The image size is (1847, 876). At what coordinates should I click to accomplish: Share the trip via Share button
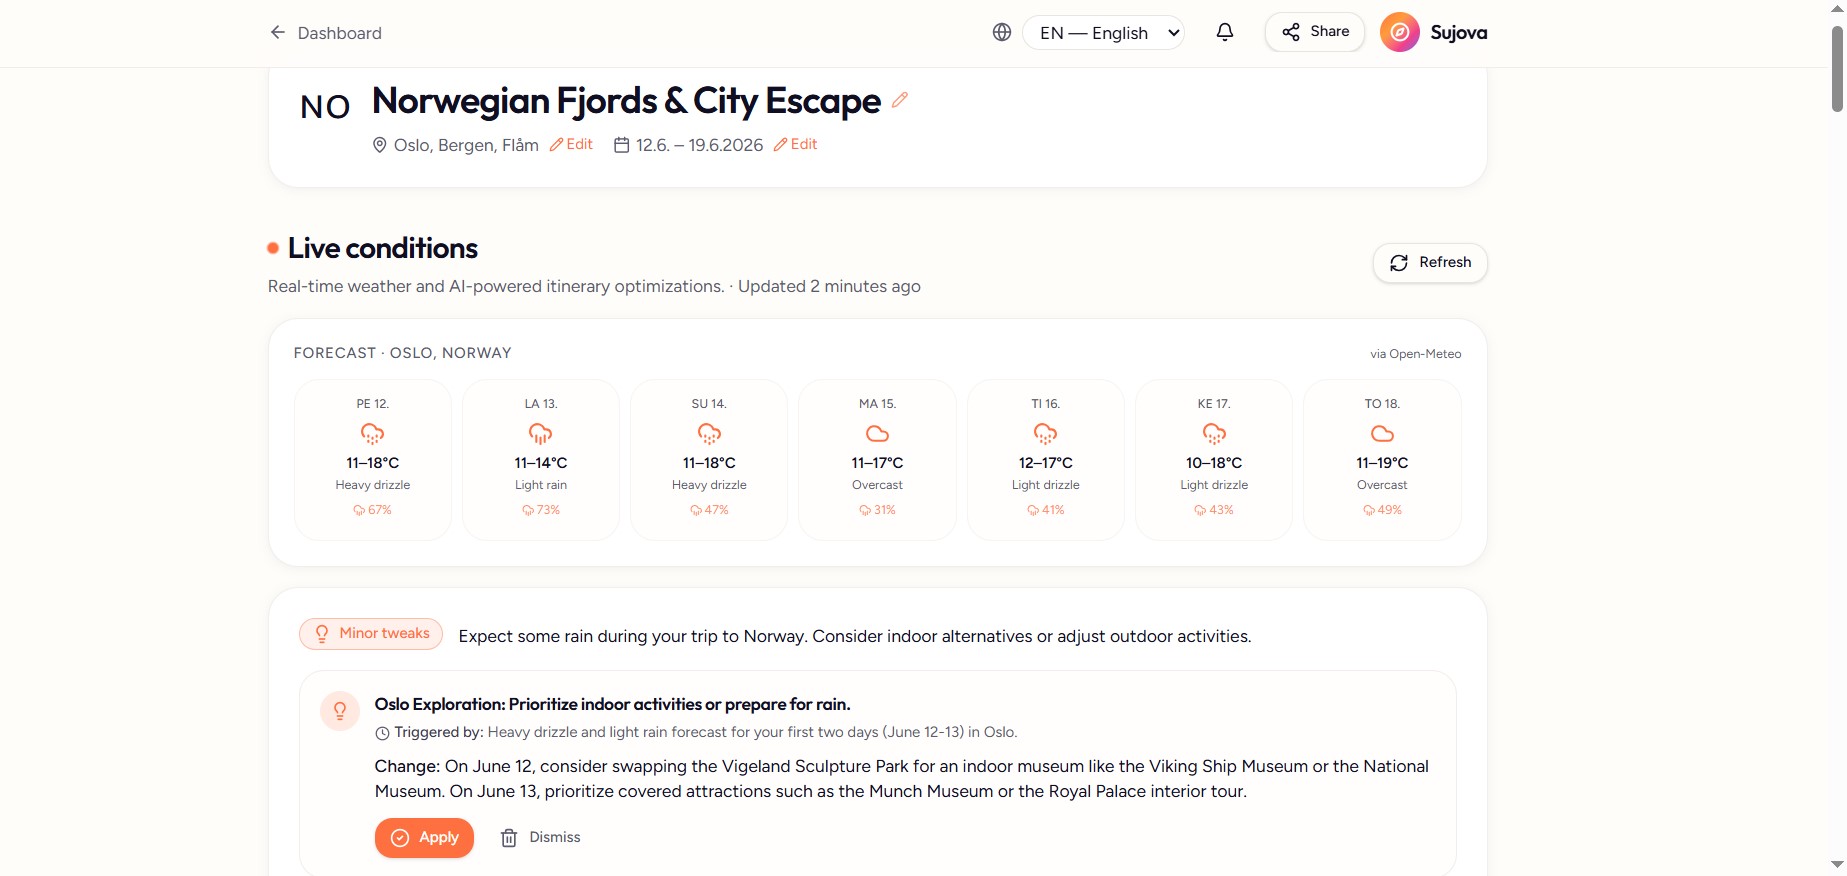tap(1314, 32)
